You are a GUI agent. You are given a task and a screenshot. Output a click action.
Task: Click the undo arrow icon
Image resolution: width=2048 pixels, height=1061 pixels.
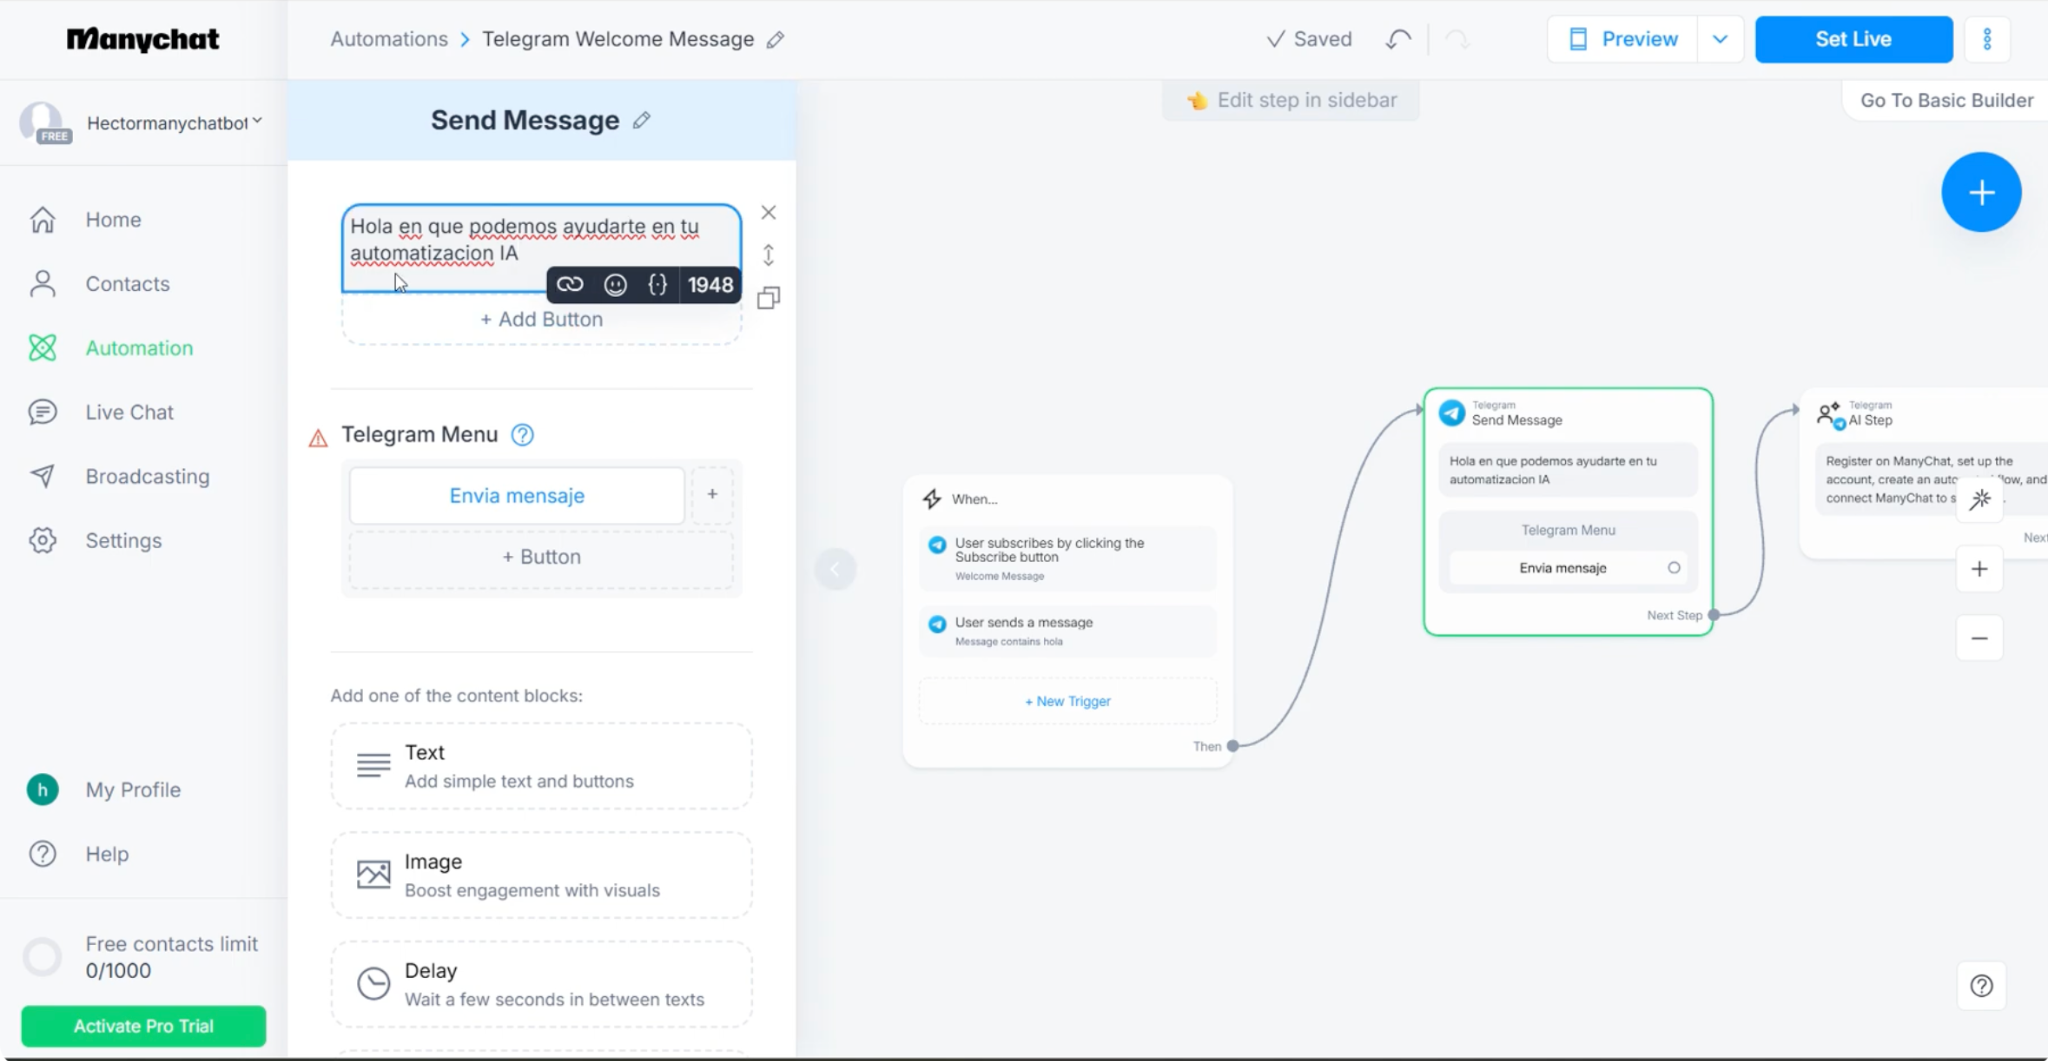click(1398, 39)
